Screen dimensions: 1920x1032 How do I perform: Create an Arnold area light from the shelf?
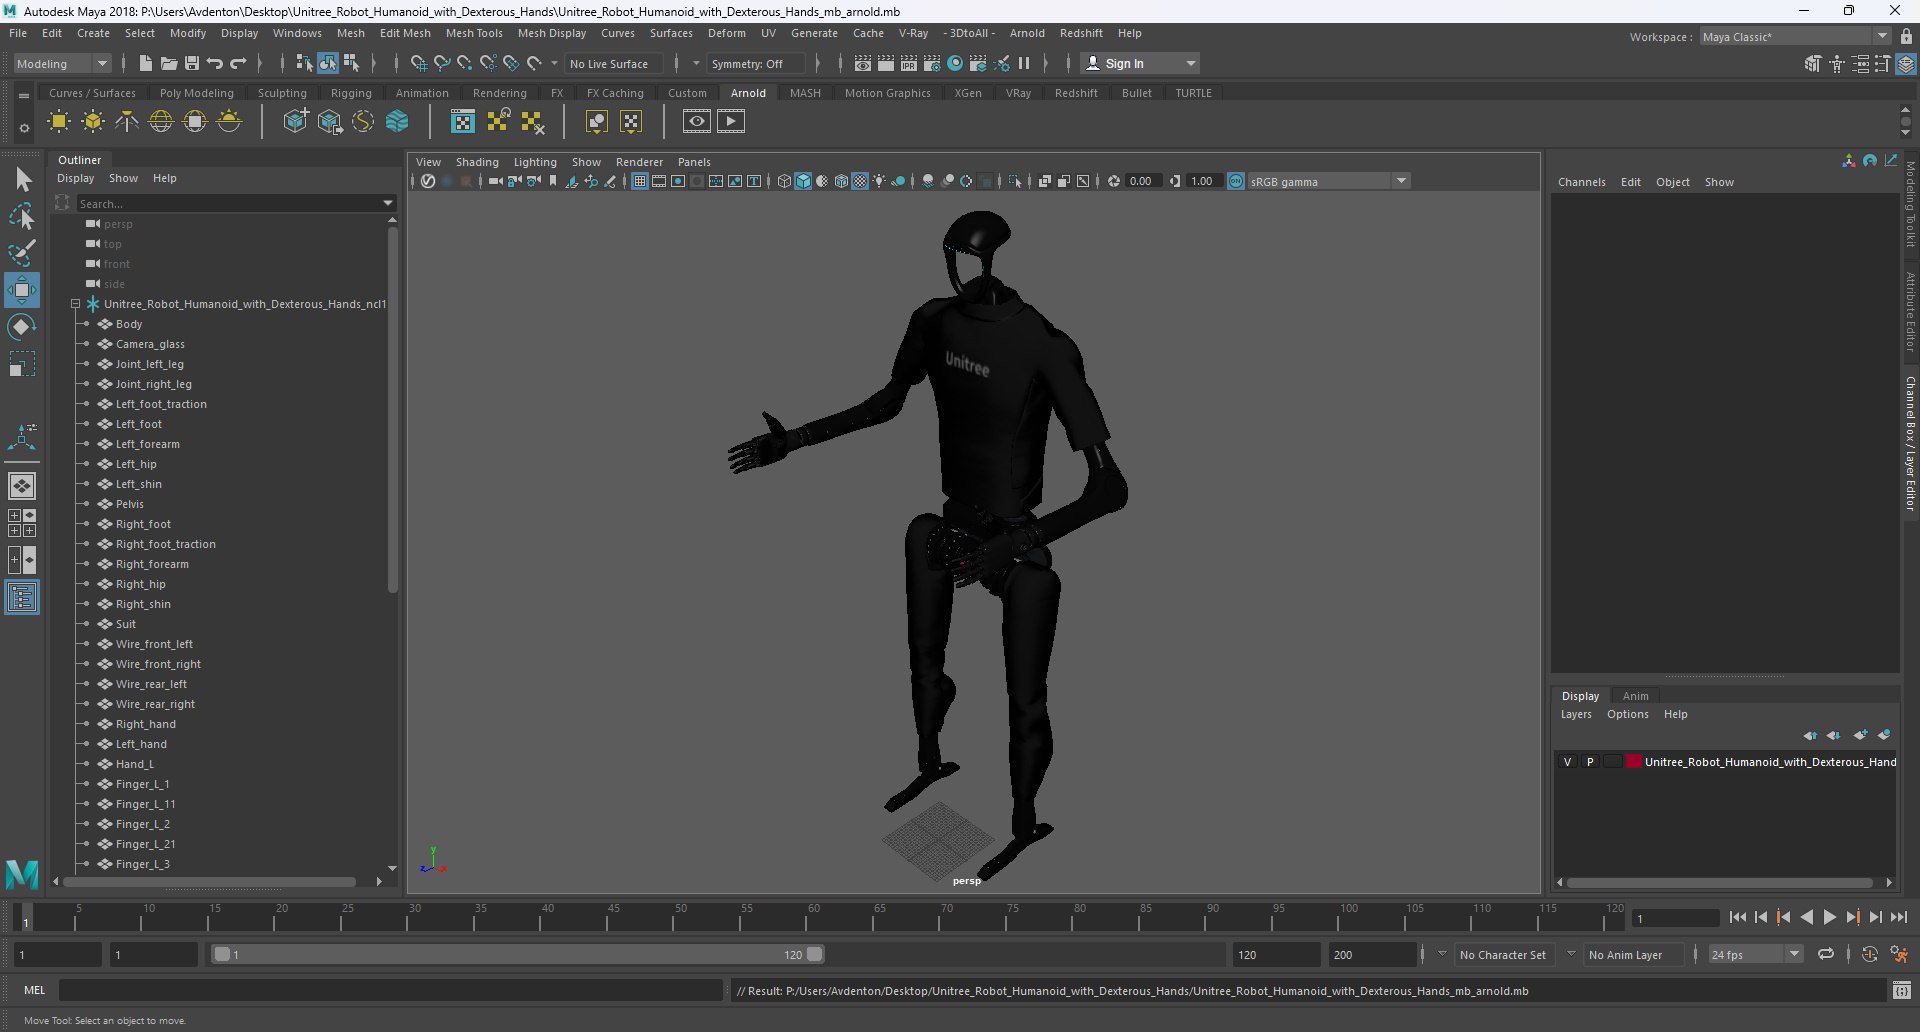click(59, 122)
